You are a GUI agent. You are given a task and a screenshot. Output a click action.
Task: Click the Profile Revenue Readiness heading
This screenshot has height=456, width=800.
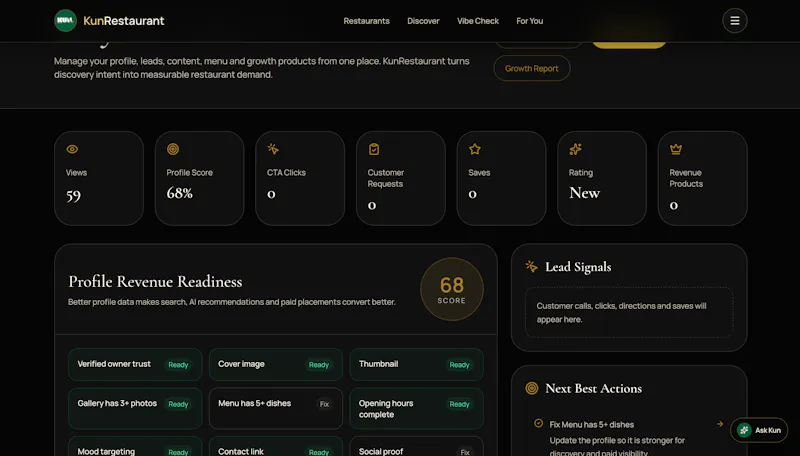[155, 282]
